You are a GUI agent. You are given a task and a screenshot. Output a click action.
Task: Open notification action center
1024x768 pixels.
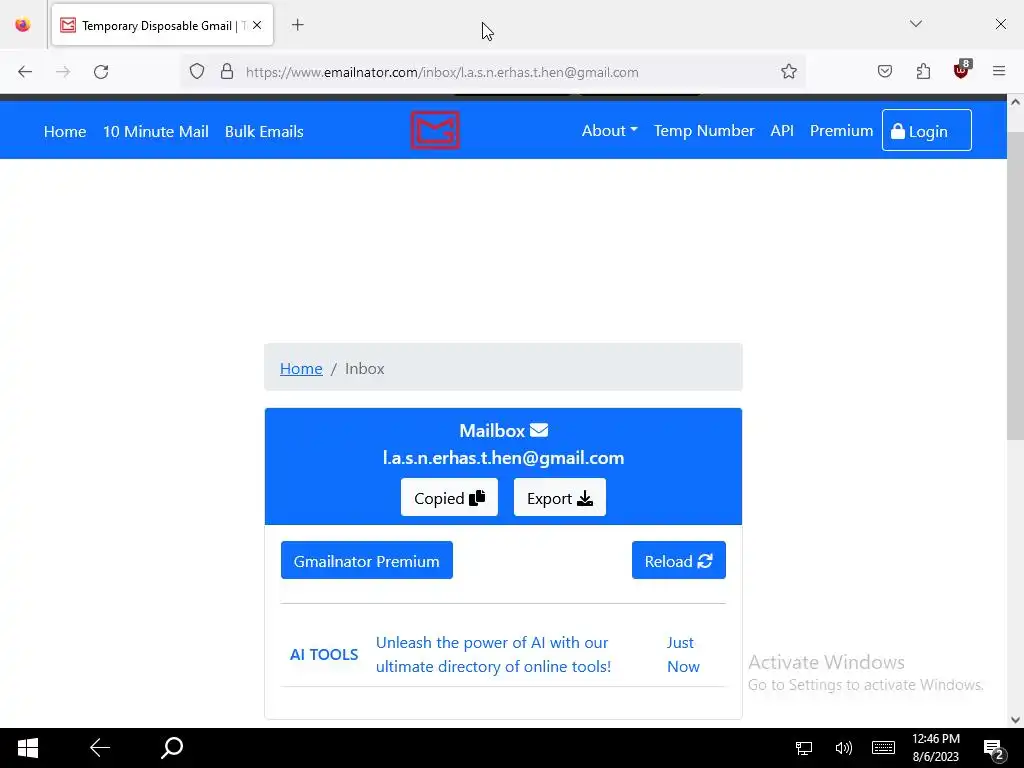(994, 748)
